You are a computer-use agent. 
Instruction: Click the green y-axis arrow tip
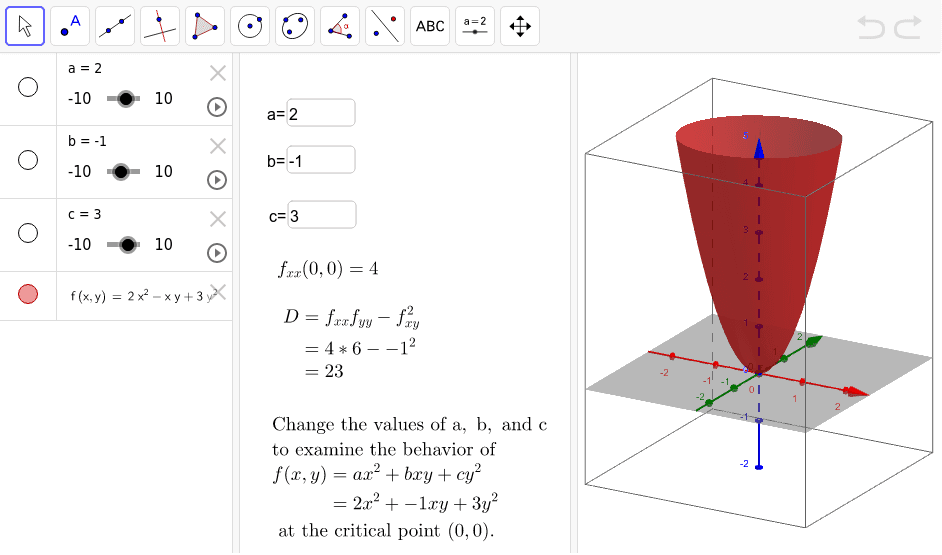813,342
